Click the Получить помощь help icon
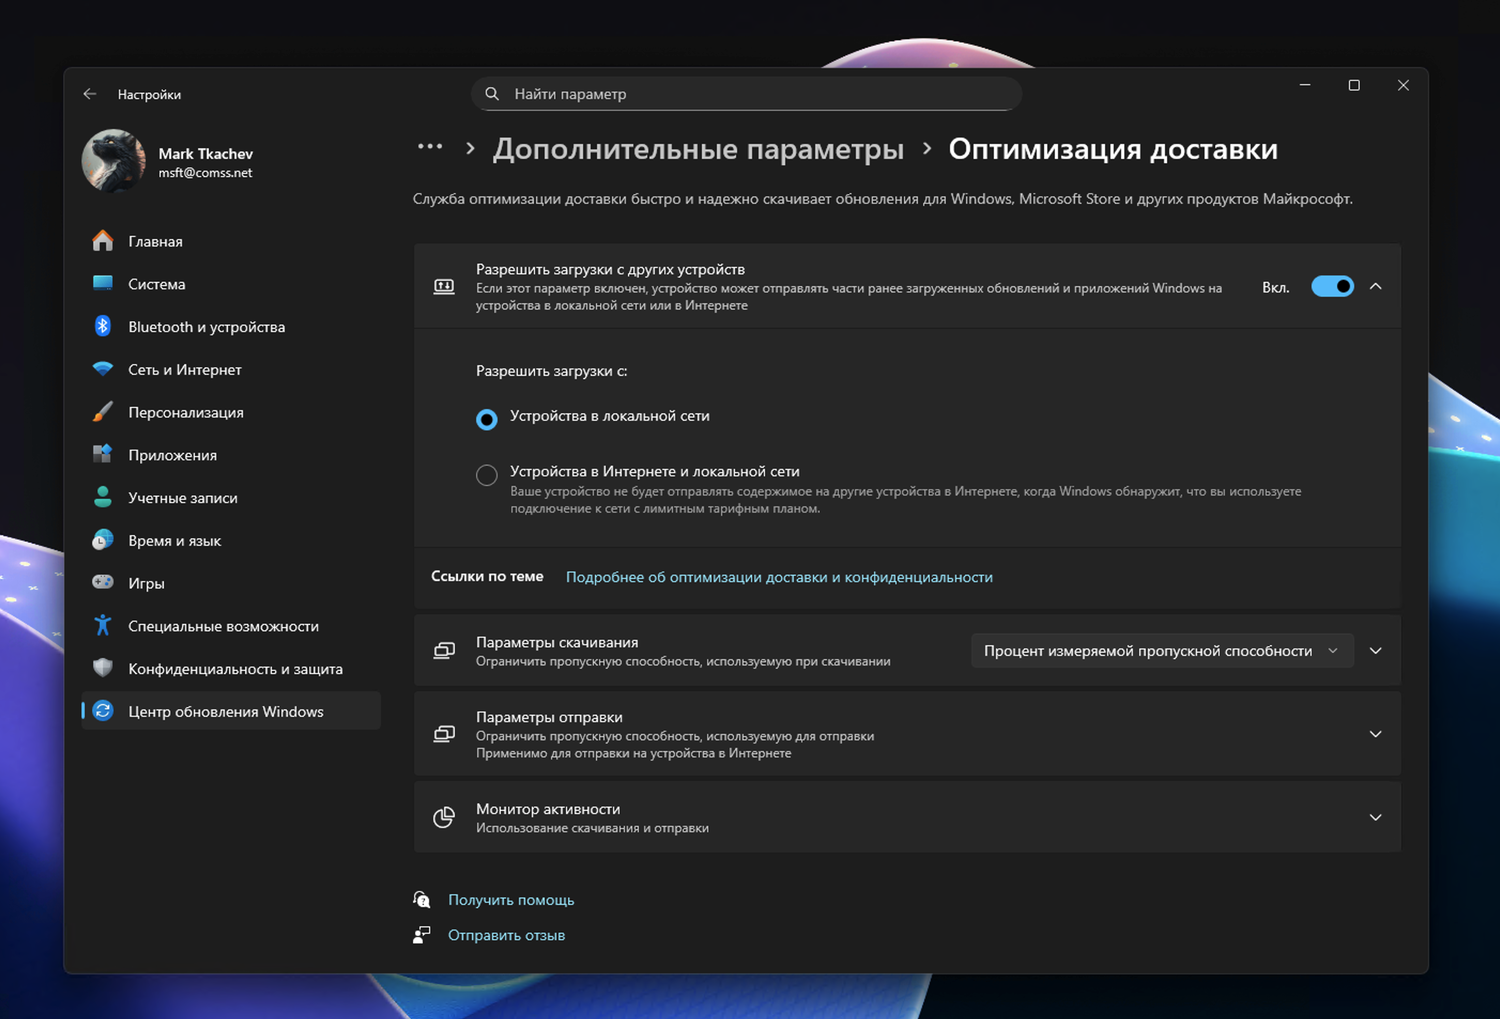Viewport: 1500px width, 1019px height. [422, 900]
